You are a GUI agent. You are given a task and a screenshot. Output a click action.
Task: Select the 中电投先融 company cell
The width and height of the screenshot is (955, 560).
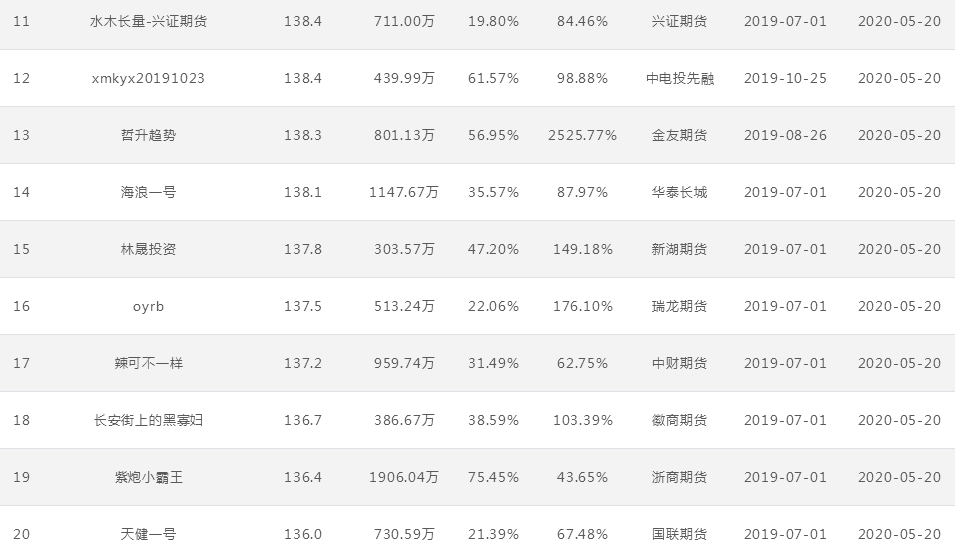coord(679,79)
